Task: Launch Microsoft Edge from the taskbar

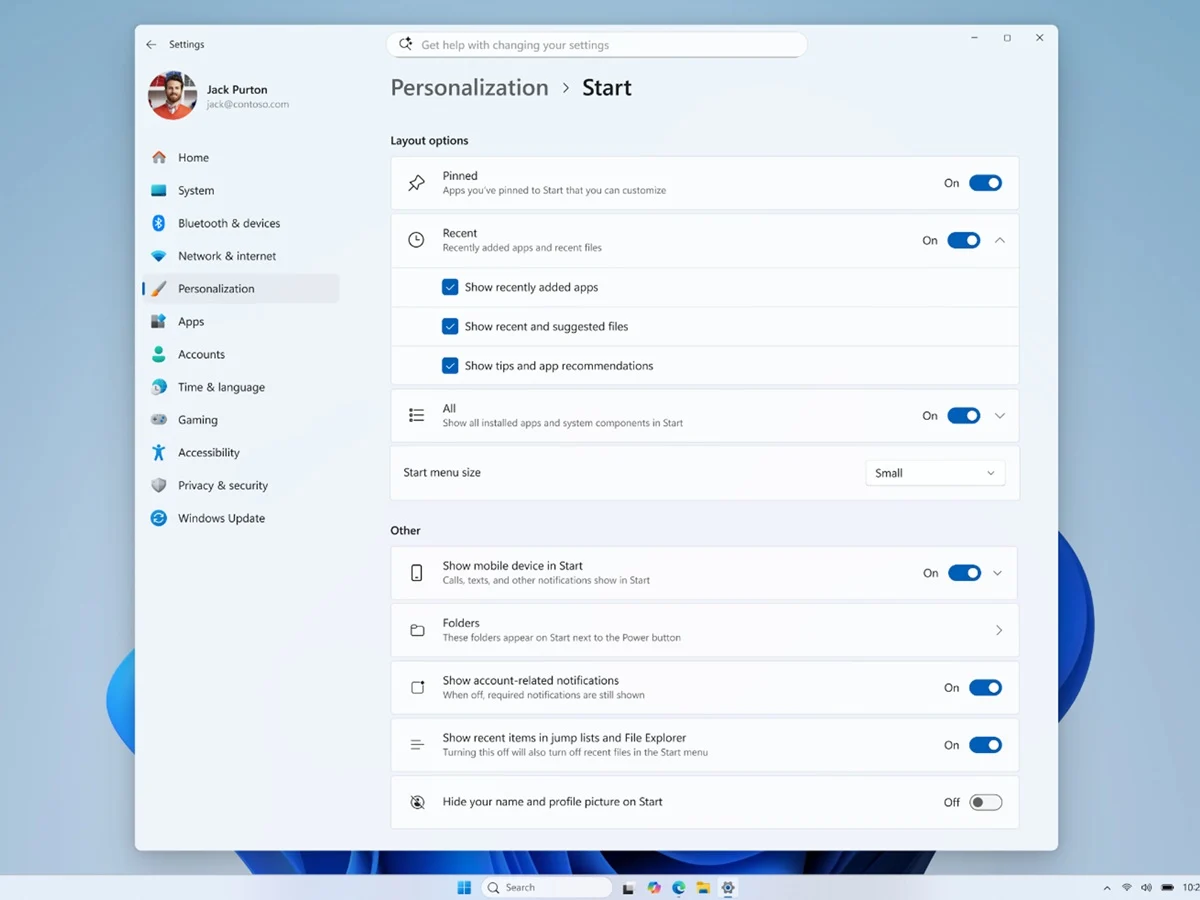Action: click(x=679, y=887)
